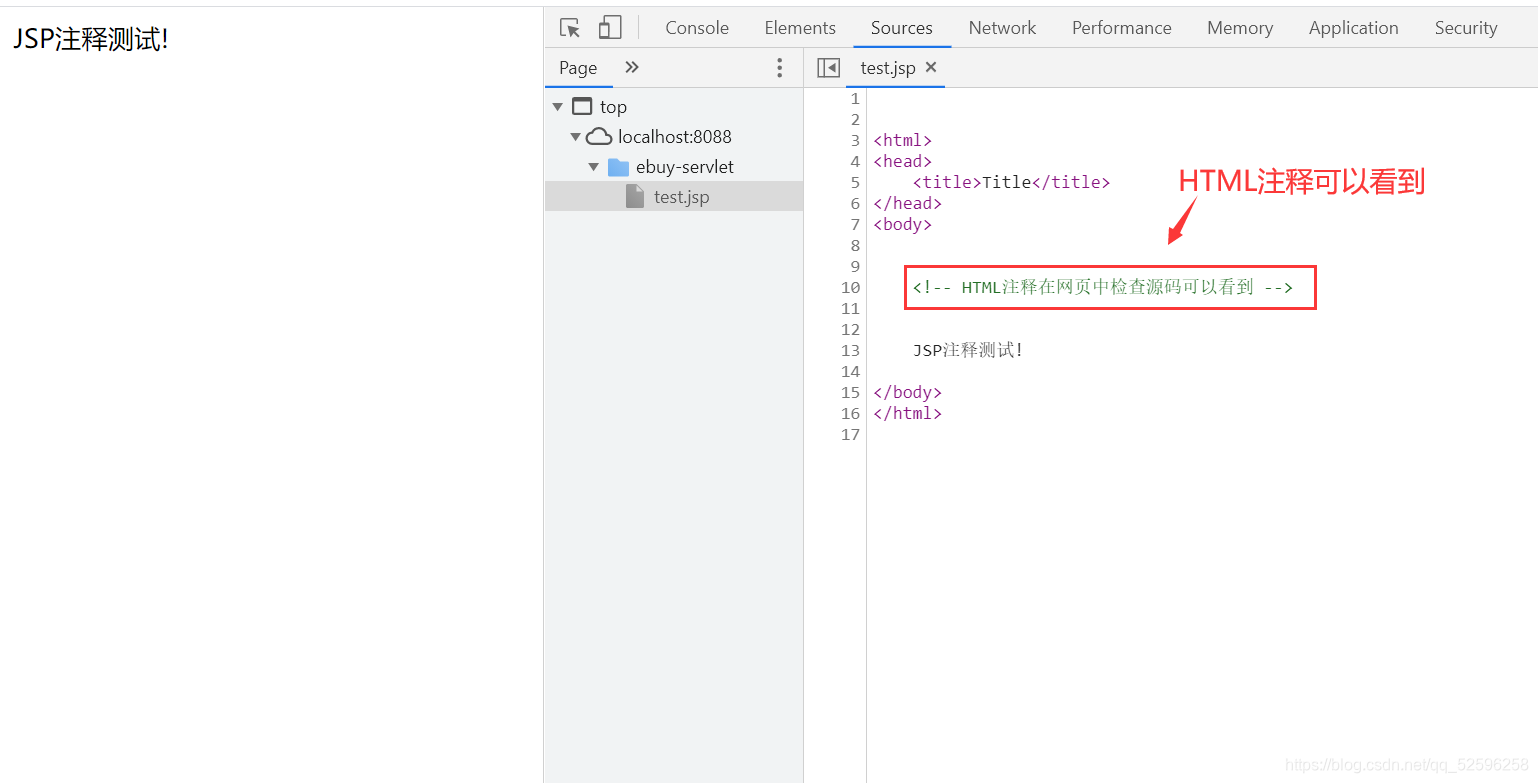Click the ebuy-servlet folder icon
The height and width of the screenshot is (783, 1538).
pos(618,167)
